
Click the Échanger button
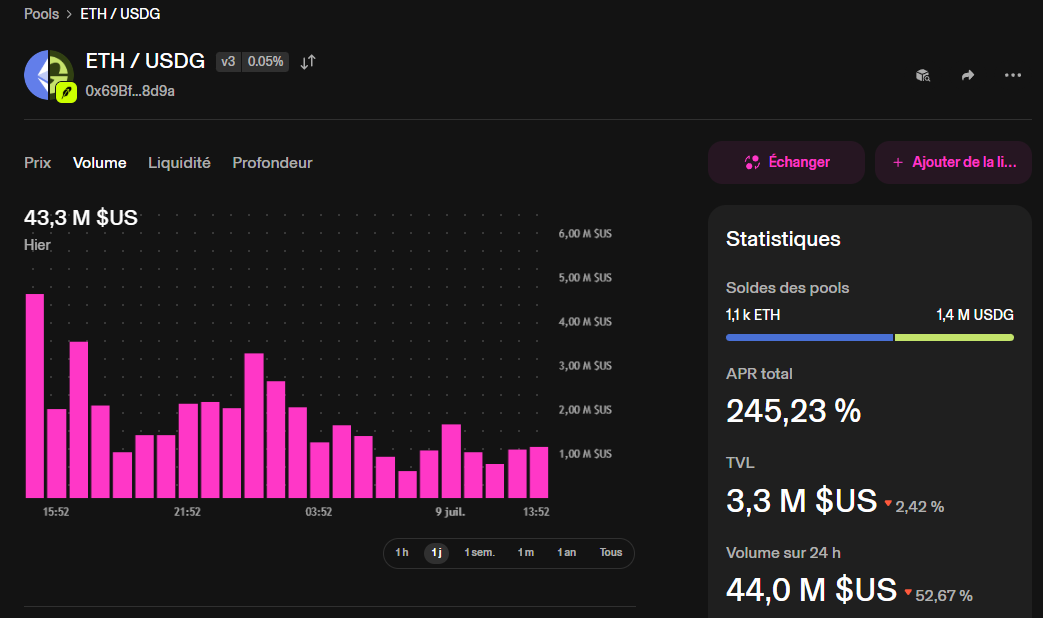pos(786,162)
